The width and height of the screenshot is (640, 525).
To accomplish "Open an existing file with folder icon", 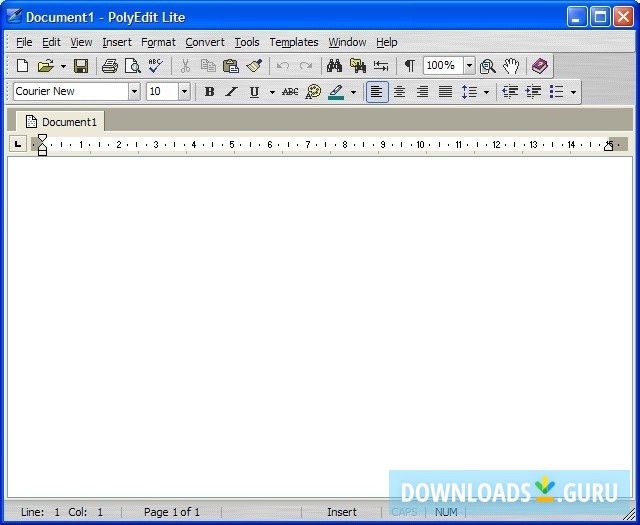I will (46, 66).
